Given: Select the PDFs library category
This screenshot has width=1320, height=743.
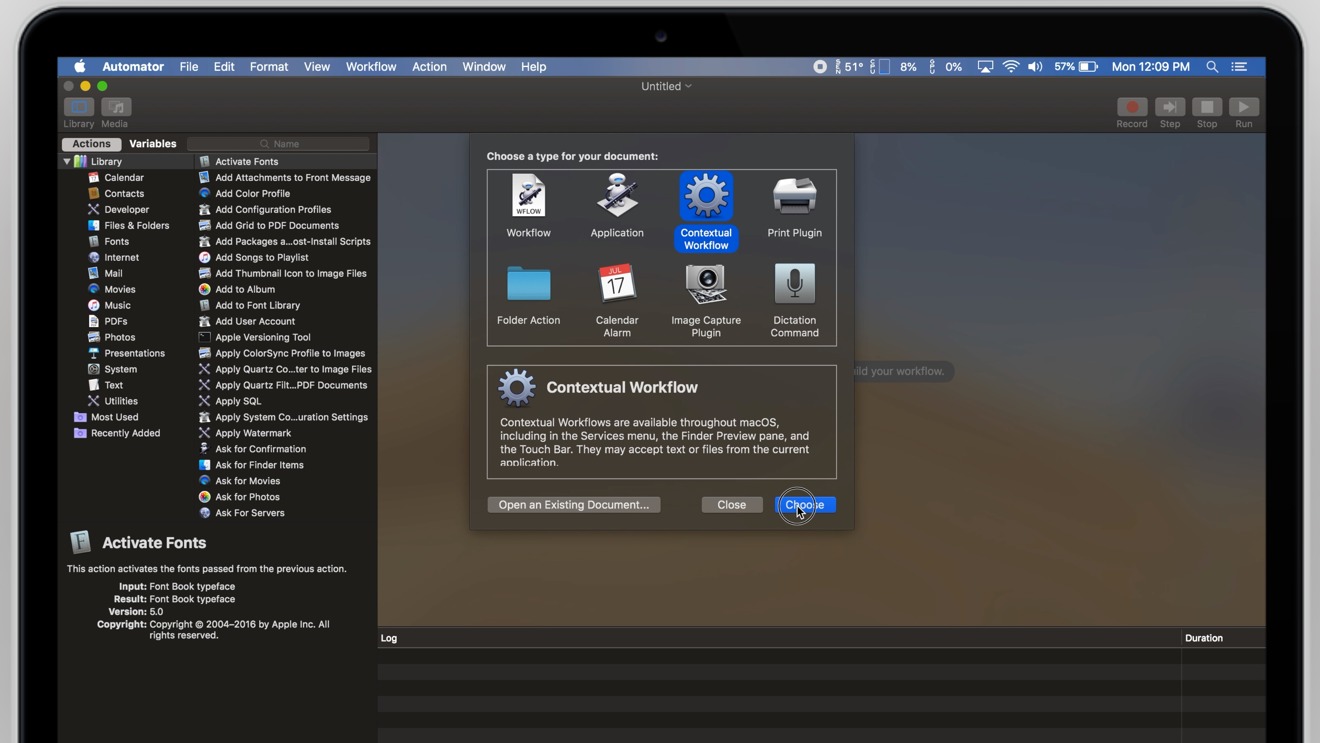Looking at the screenshot, I should (x=115, y=321).
